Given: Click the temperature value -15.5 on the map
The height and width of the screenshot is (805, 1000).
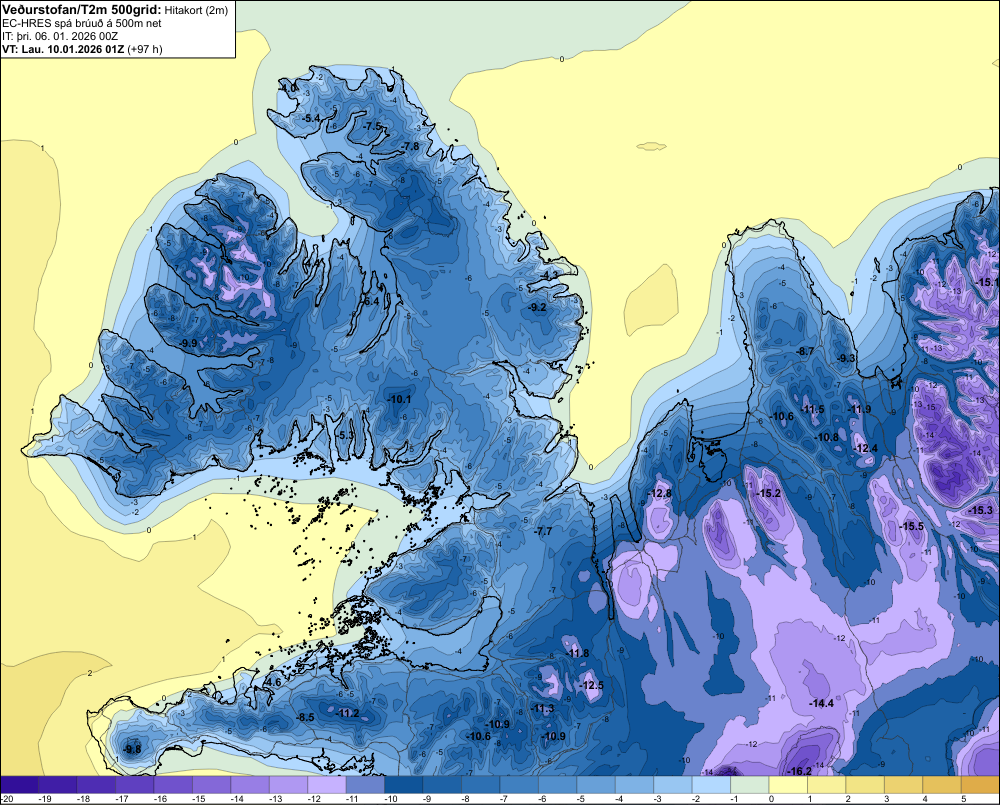Looking at the screenshot, I should (x=911, y=527).
